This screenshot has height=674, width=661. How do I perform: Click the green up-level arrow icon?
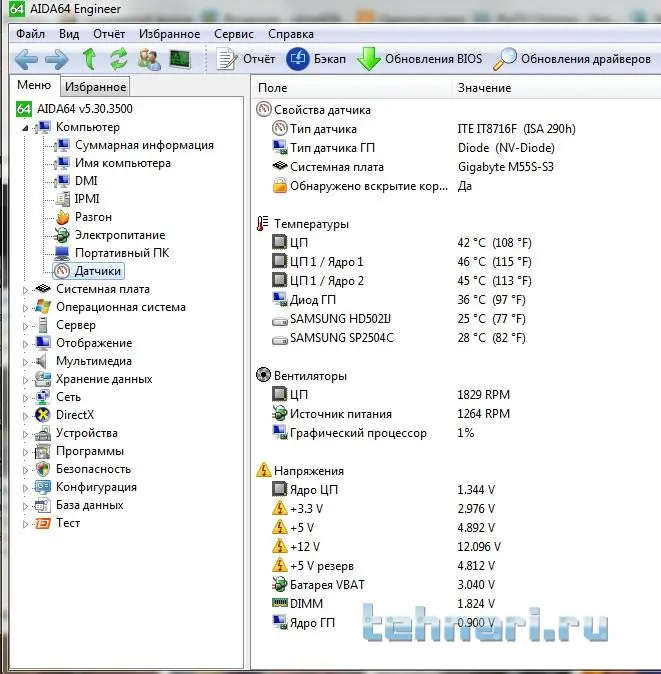coord(89,59)
